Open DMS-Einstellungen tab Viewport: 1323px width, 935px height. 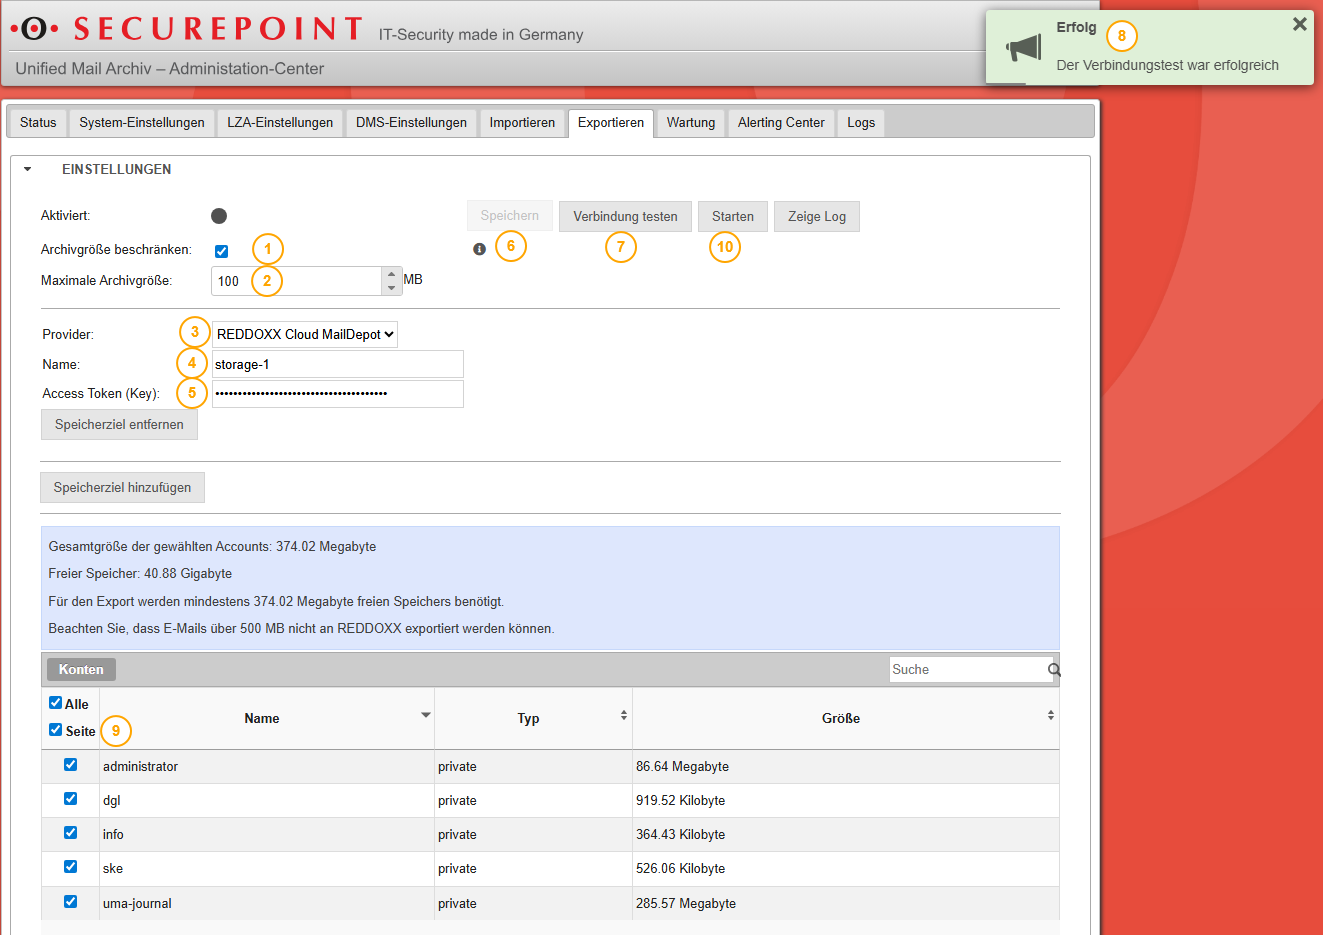(x=411, y=123)
